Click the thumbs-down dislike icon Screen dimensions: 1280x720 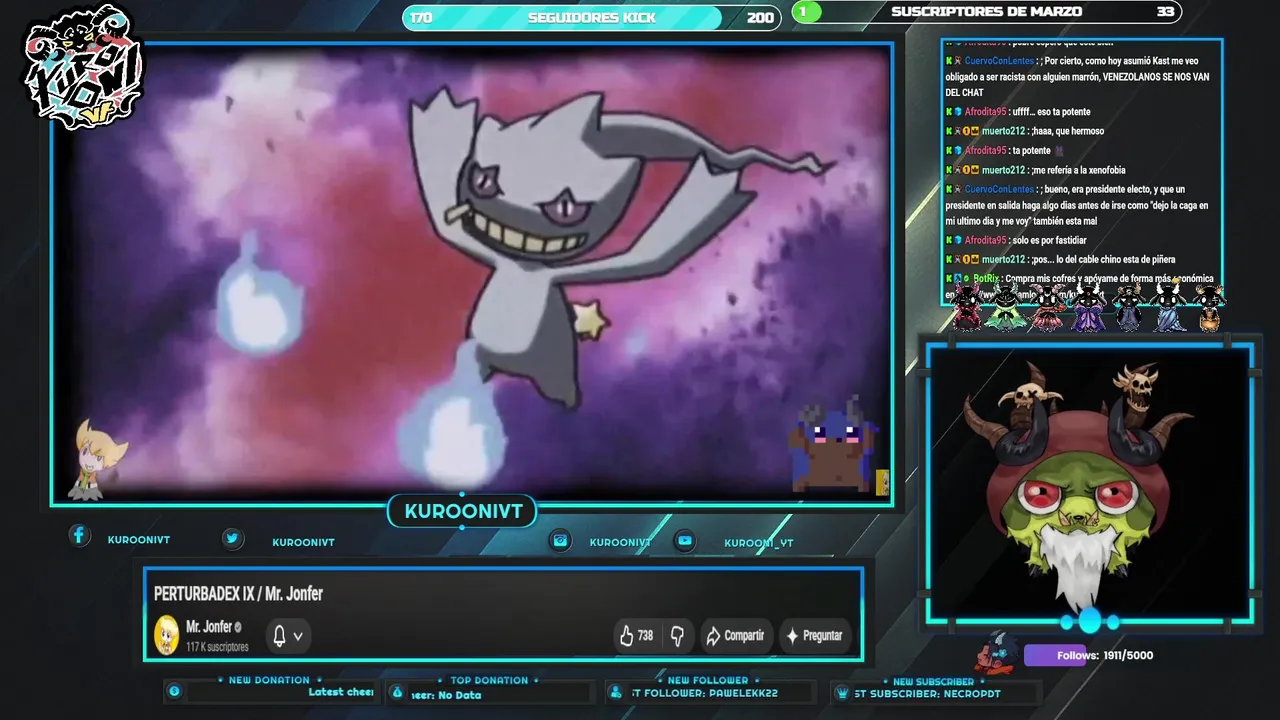[x=677, y=636]
